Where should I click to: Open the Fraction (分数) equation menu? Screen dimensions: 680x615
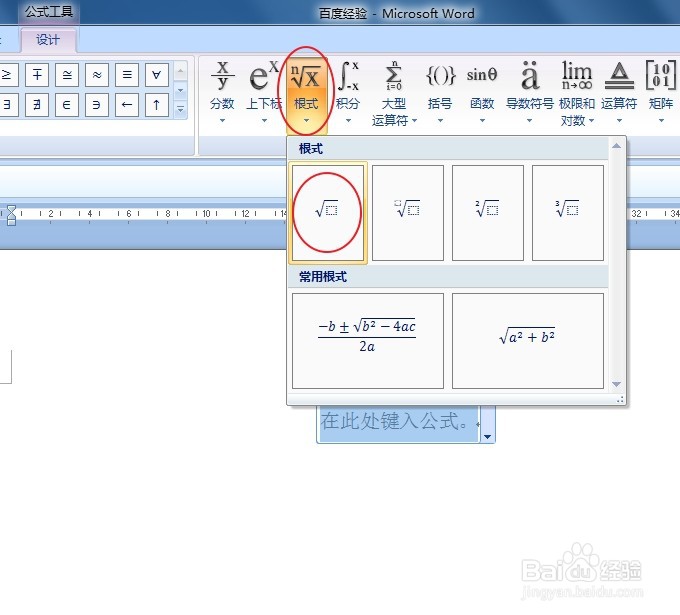[222, 92]
